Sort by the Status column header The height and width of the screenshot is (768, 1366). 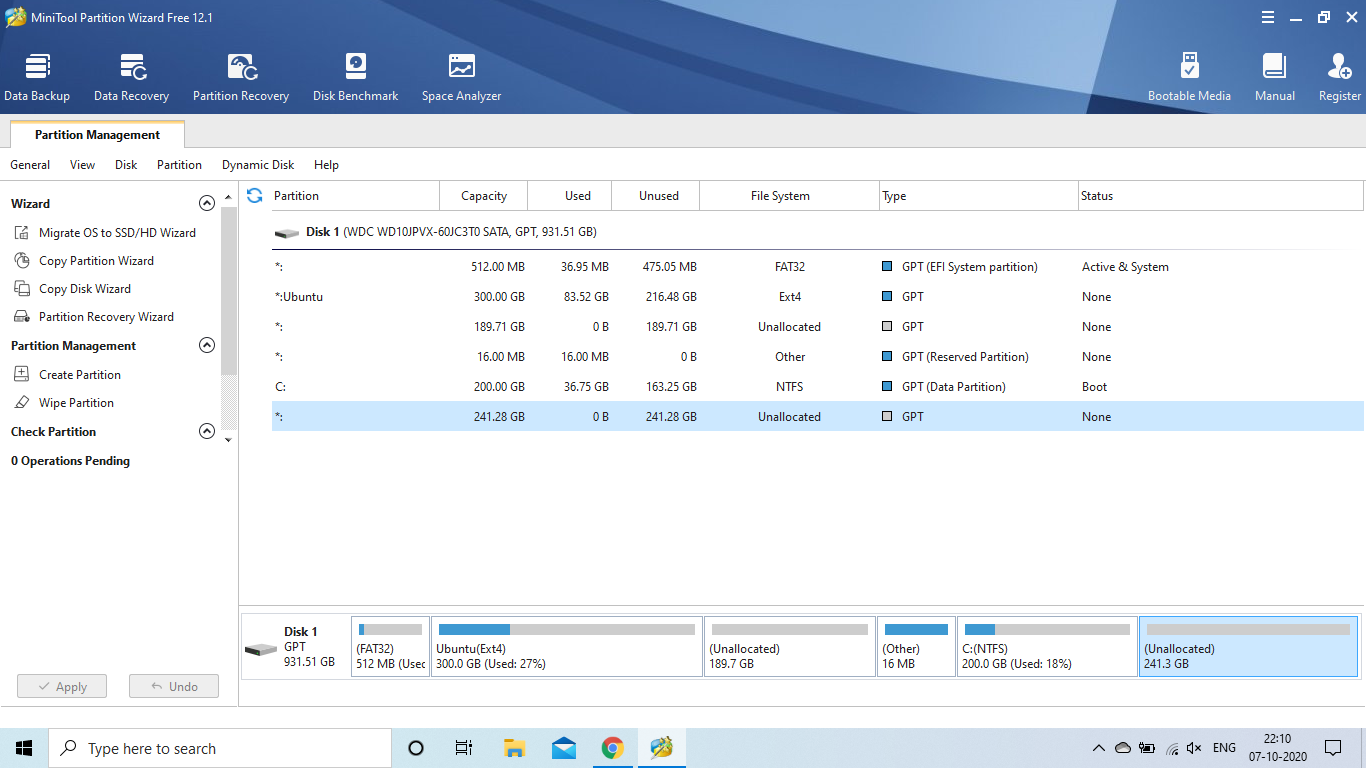click(1221, 196)
